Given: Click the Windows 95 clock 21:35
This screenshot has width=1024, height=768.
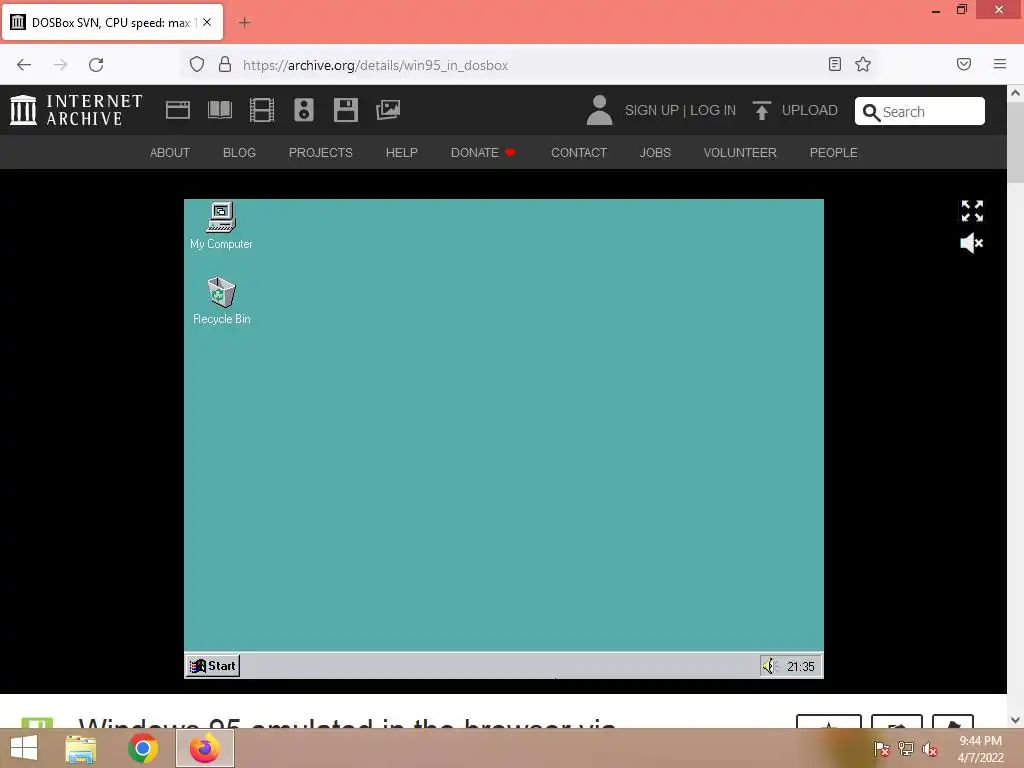Looking at the screenshot, I should point(801,667).
